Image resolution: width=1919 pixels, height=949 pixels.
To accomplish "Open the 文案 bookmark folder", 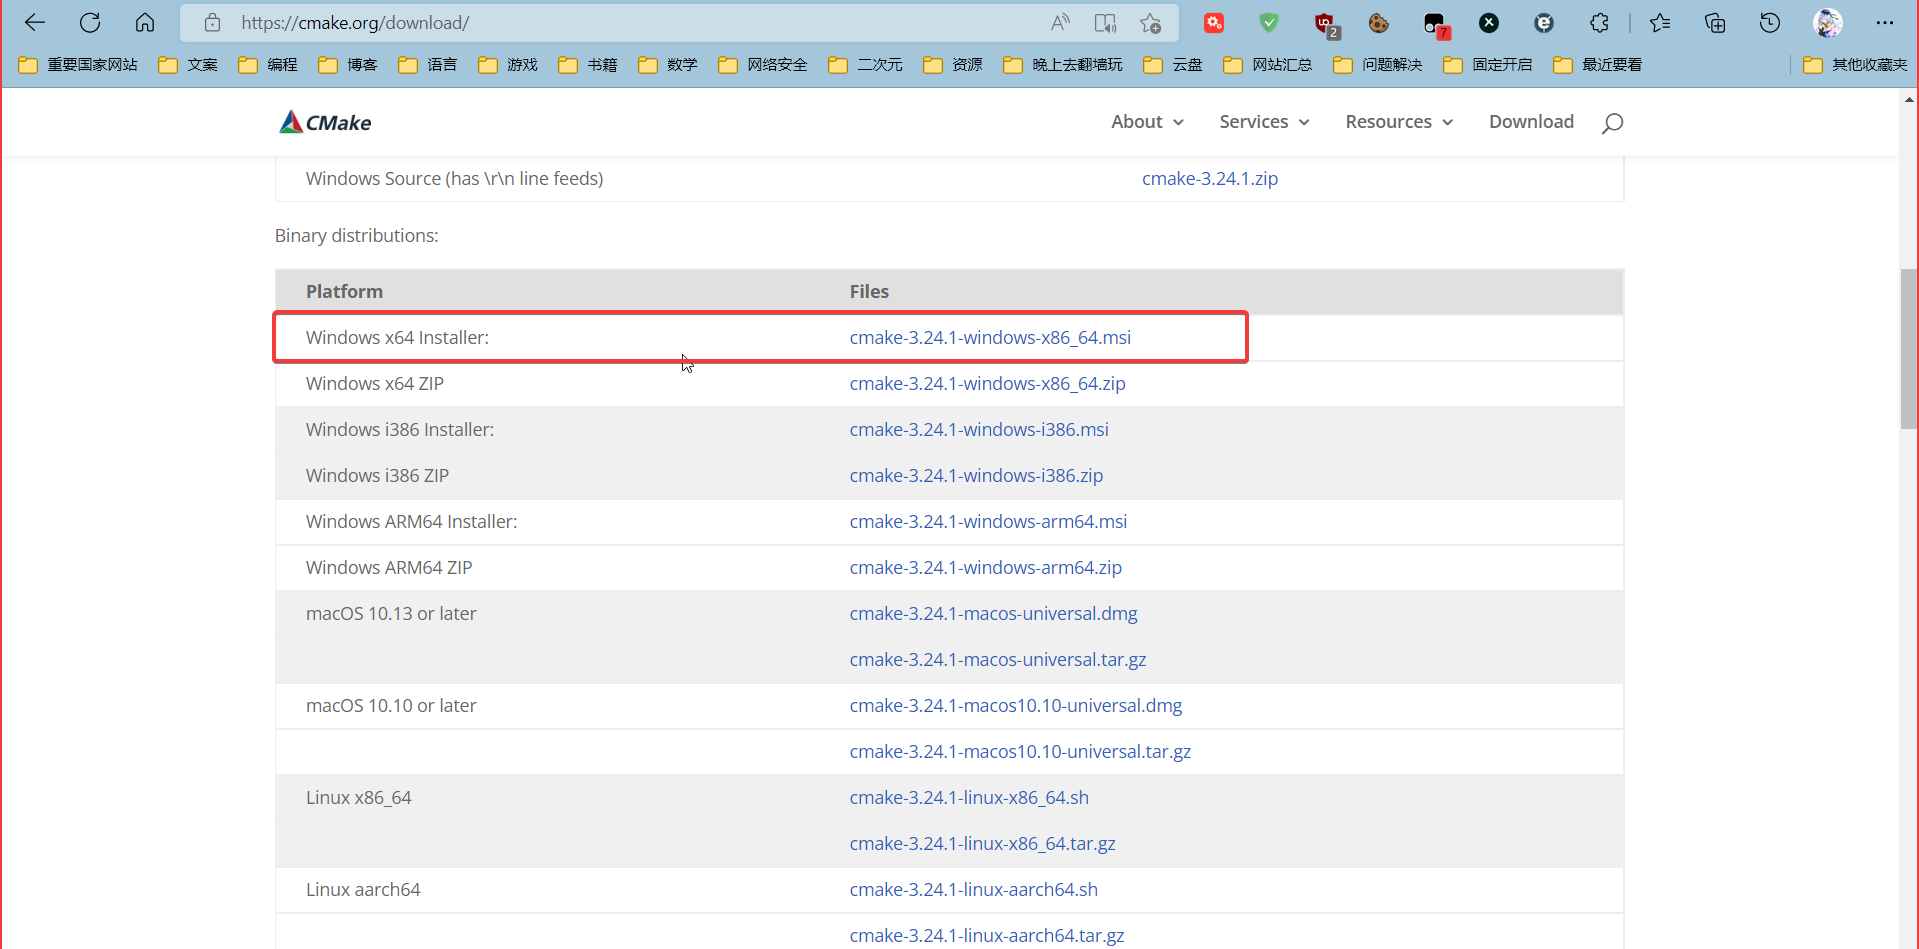I will 188,65.
